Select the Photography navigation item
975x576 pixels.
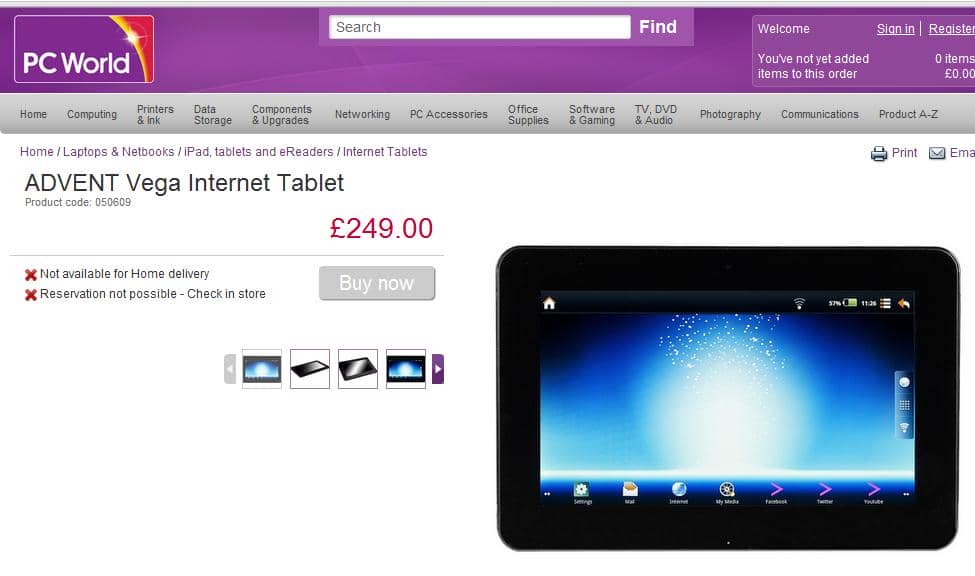pyautogui.click(x=730, y=114)
